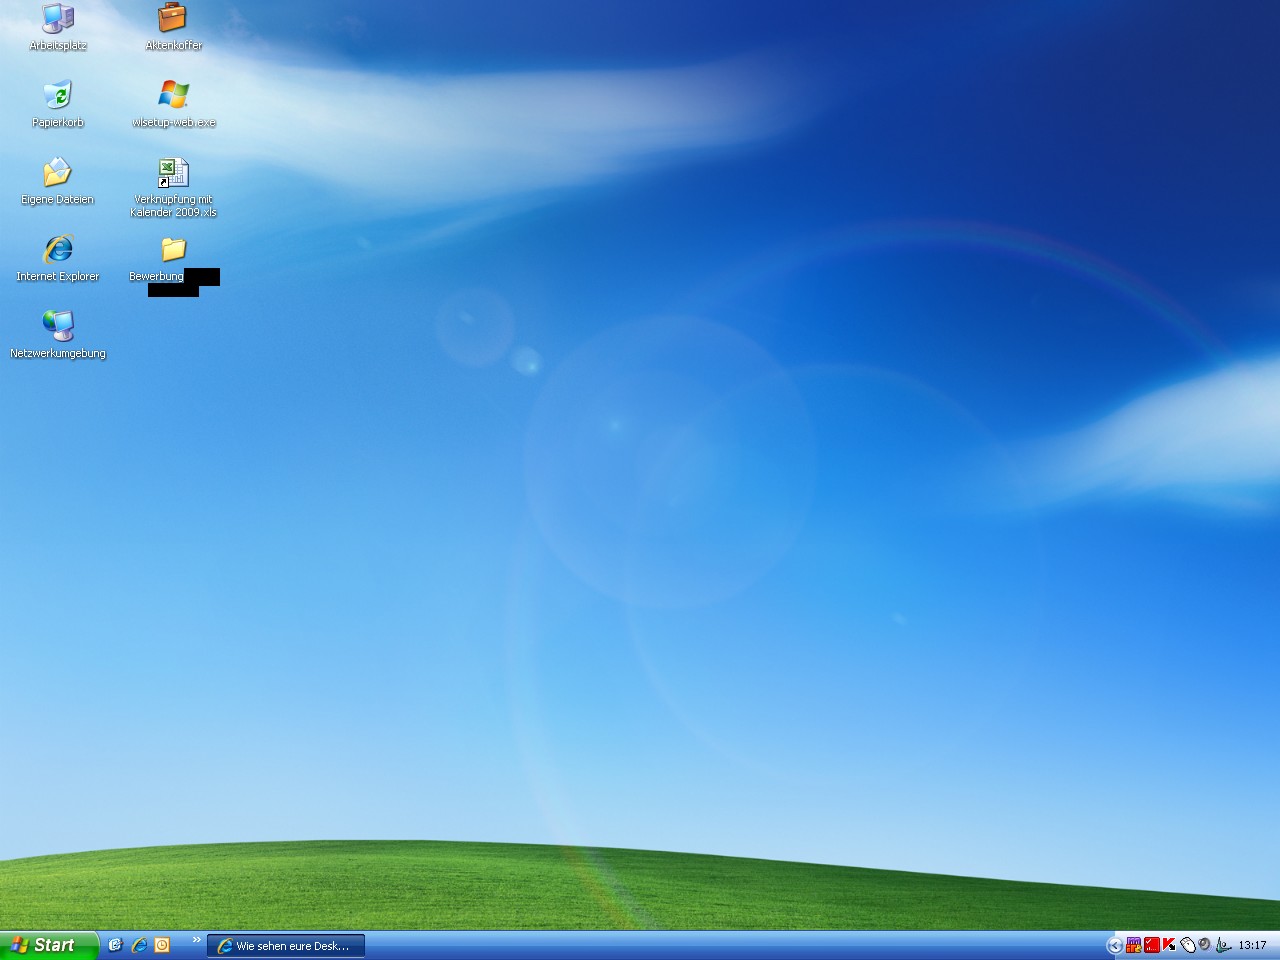Launch Internet Explorer from Quick Launch
Screen dimensions: 1280x960
coord(139,945)
